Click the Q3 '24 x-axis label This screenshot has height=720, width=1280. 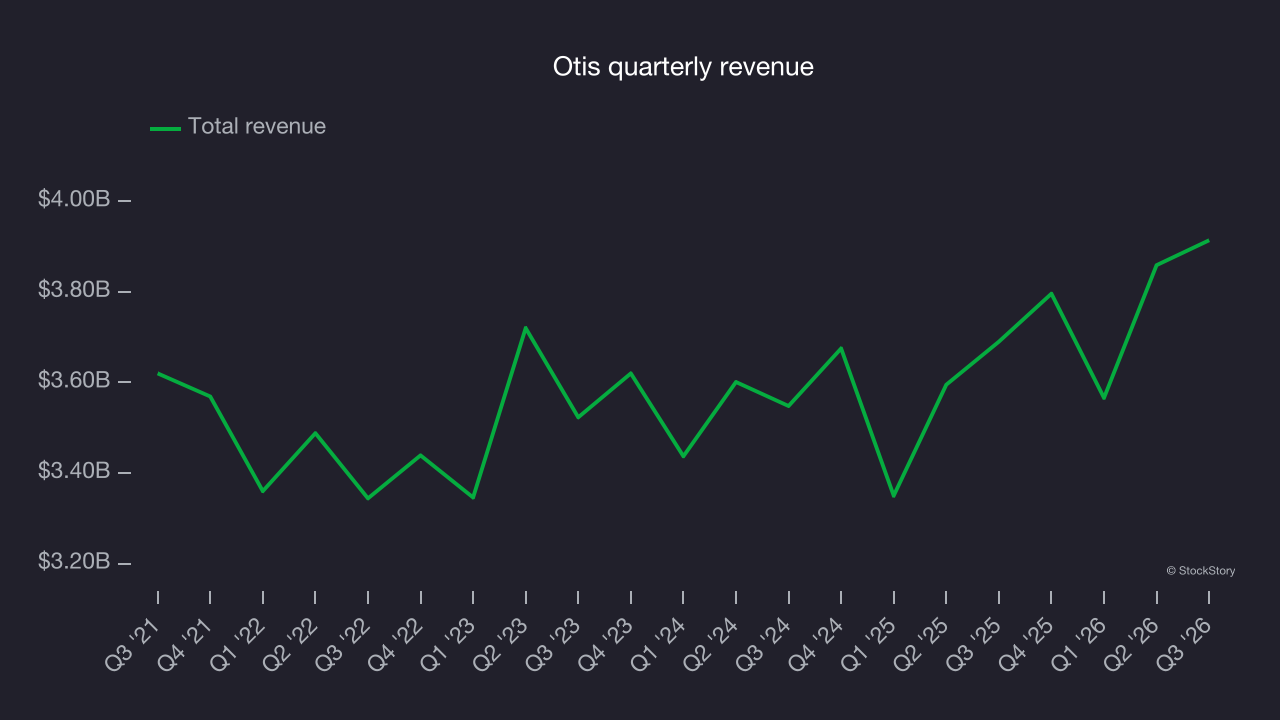click(x=763, y=643)
